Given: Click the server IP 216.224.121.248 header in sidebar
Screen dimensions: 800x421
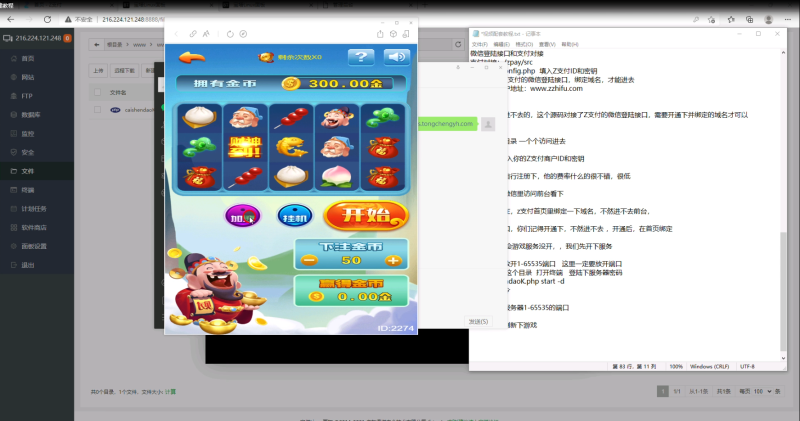Looking at the screenshot, I should pos(38,38).
